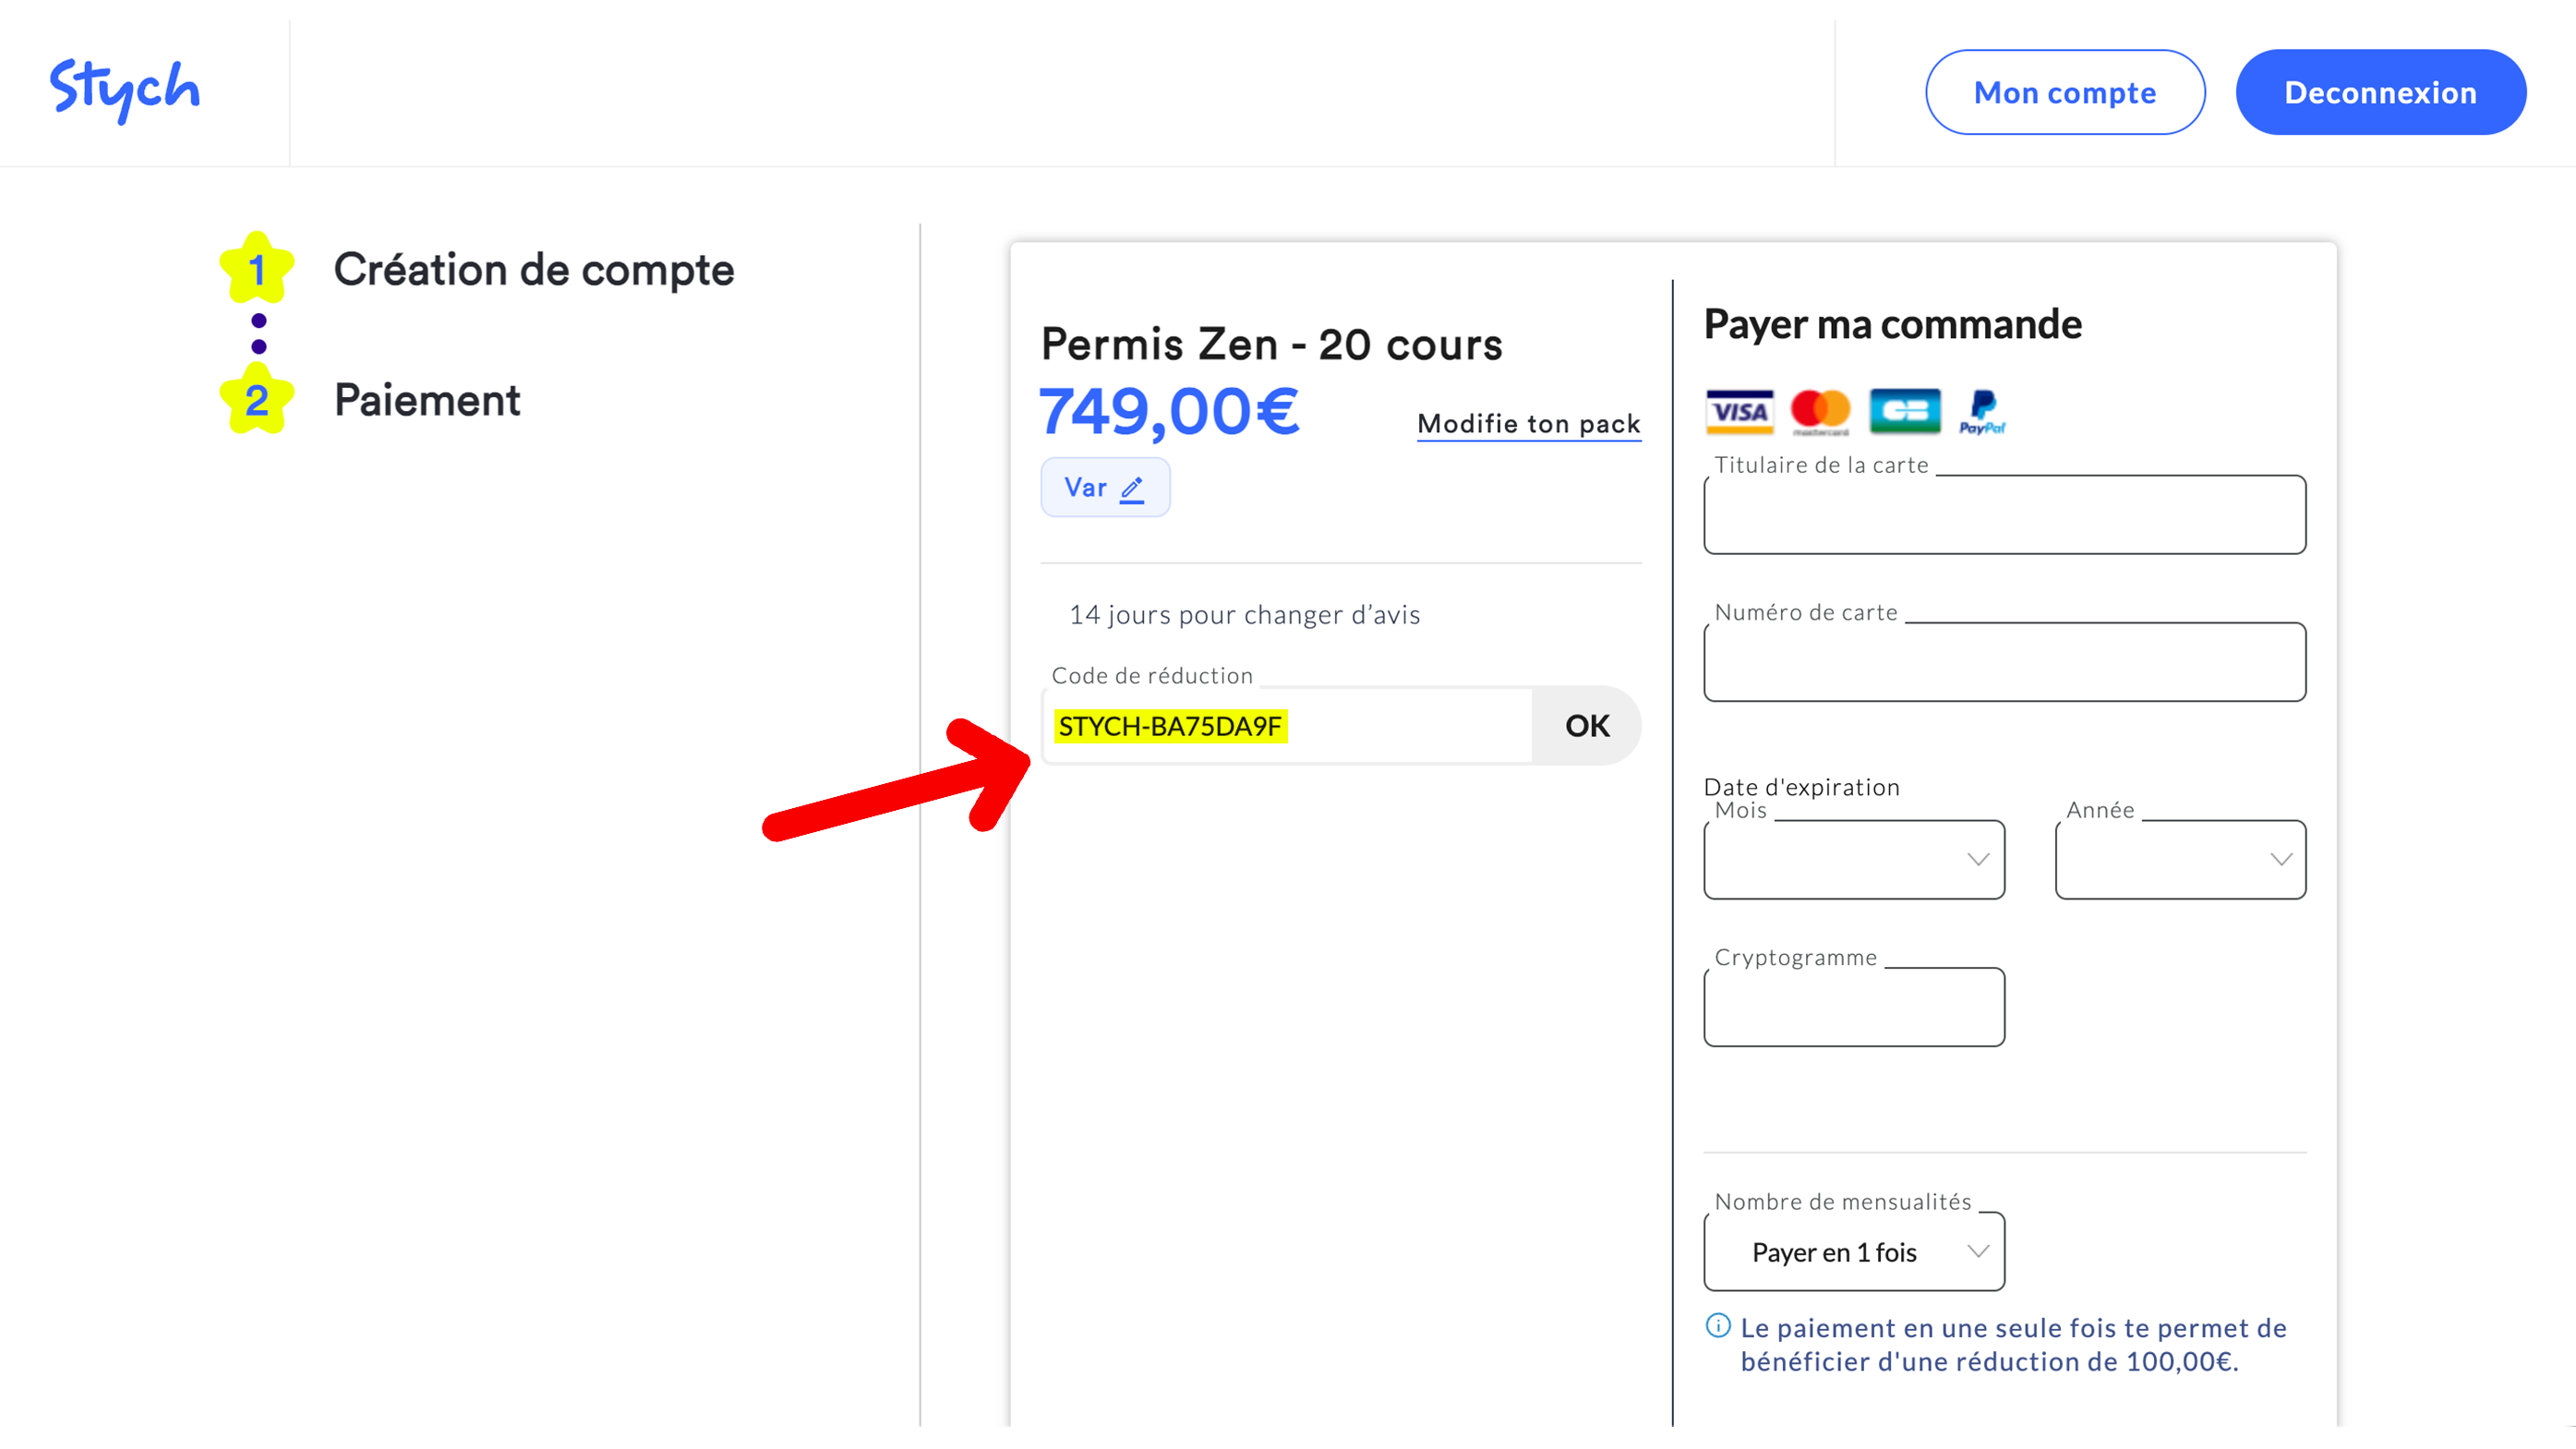Click the info icon about payment reduction

(1717, 1327)
